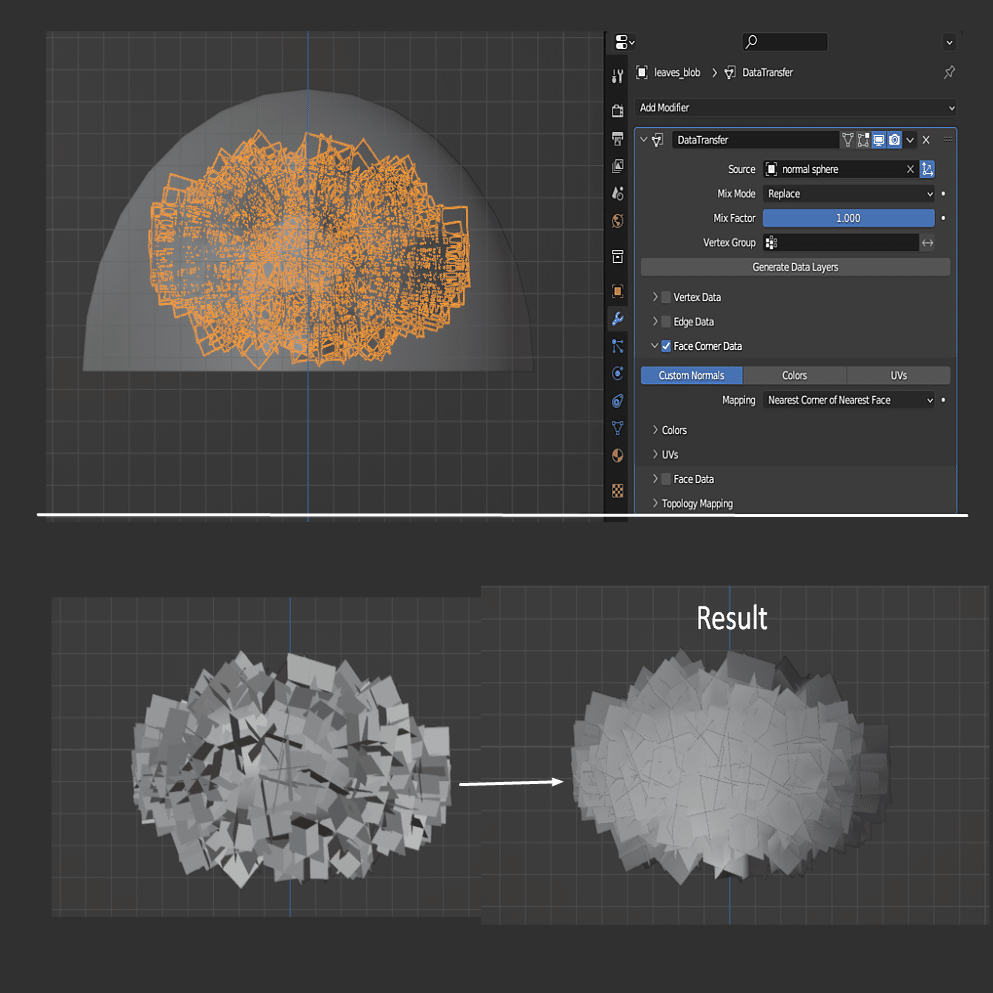The width and height of the screenshot is (993, 993).
Task: Grab the modifier panel drag handle
Action: [x=947, y=139]
